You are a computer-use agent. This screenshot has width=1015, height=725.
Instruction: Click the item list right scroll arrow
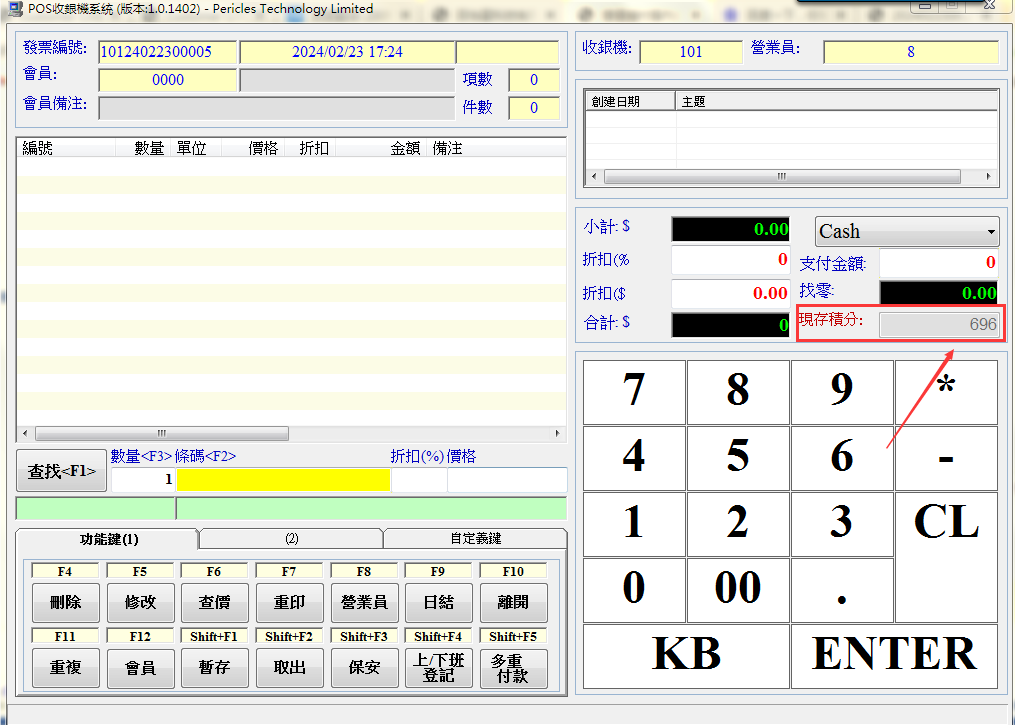click(557, 433)
